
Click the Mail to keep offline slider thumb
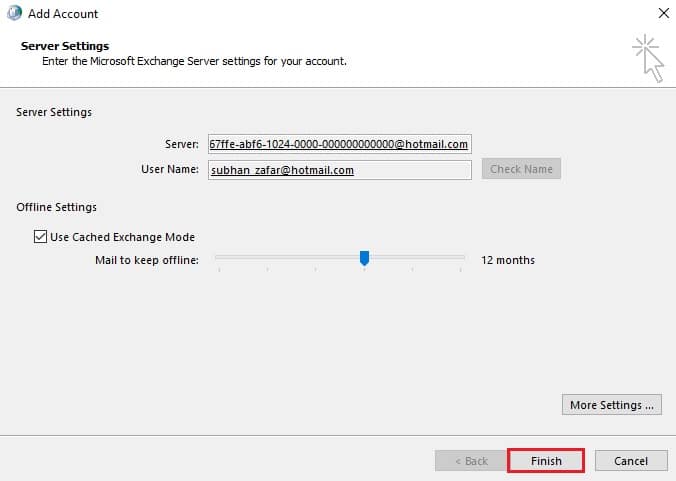(x=364, y=258)
